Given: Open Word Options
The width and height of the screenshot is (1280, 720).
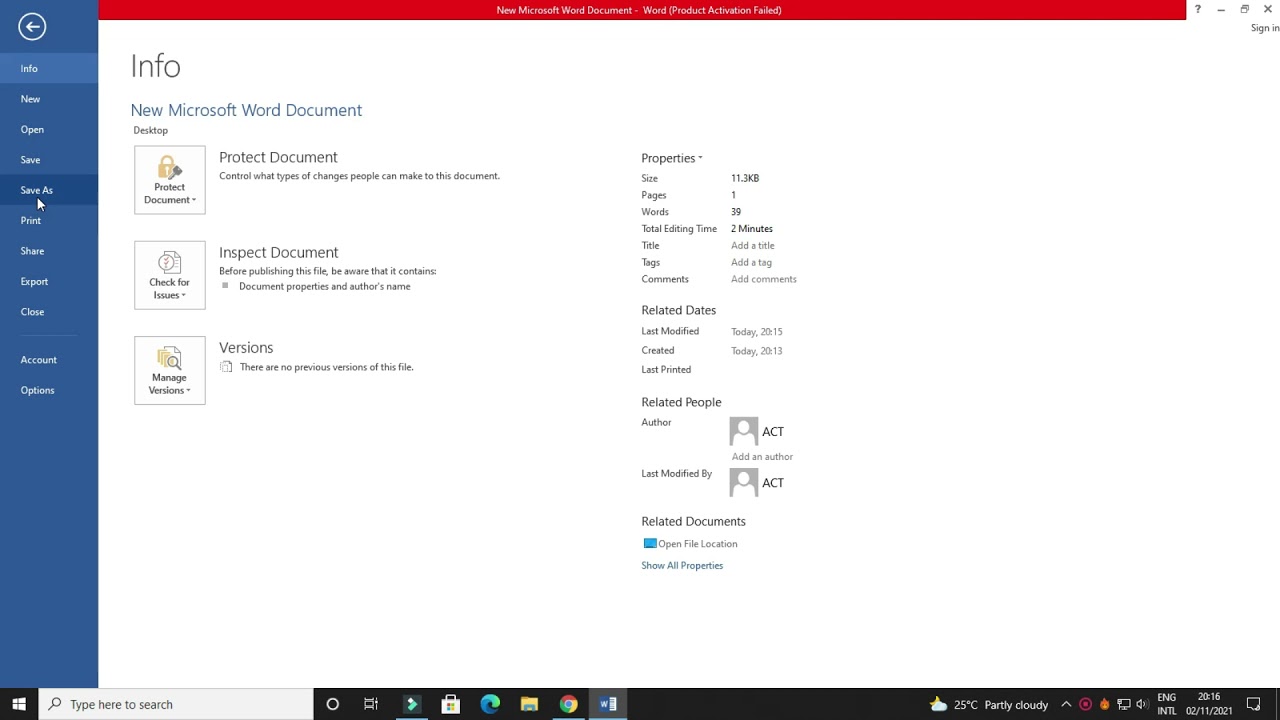Looking at the screenshot, I should click(49, 390).
